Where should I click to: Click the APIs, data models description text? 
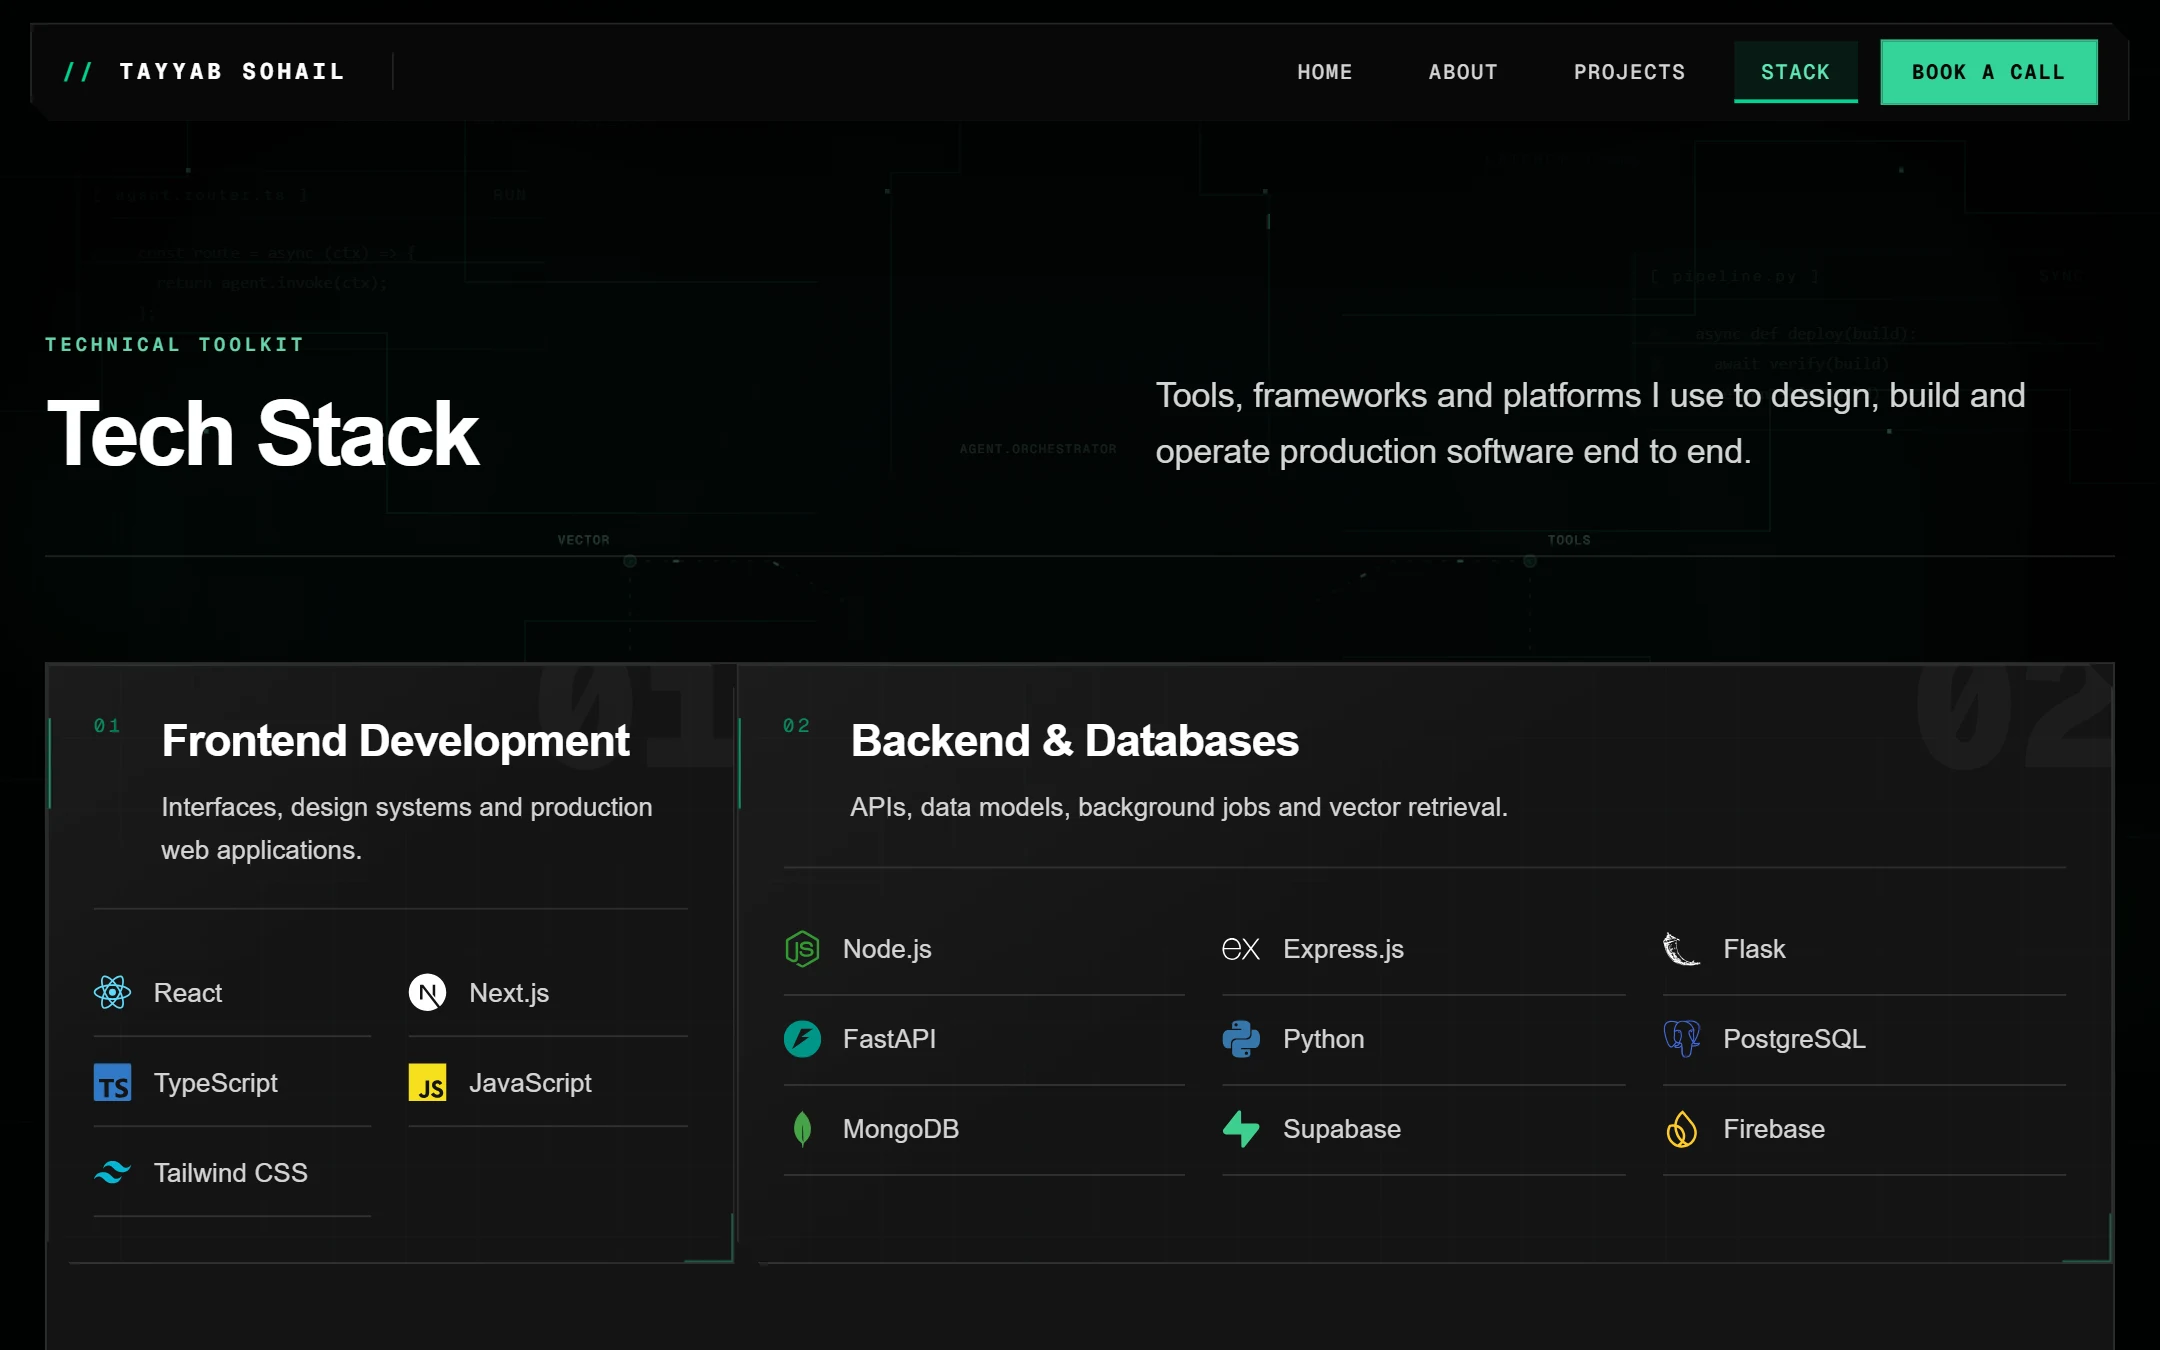click(x=1179, y=807)
